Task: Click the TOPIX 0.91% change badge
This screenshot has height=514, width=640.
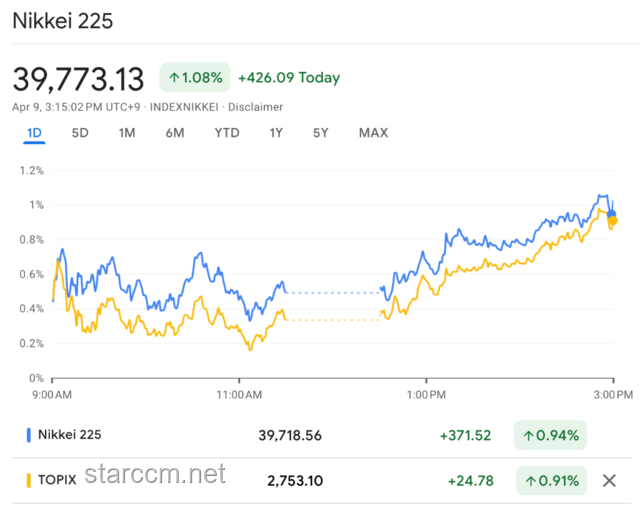Action: pos(552,481)
